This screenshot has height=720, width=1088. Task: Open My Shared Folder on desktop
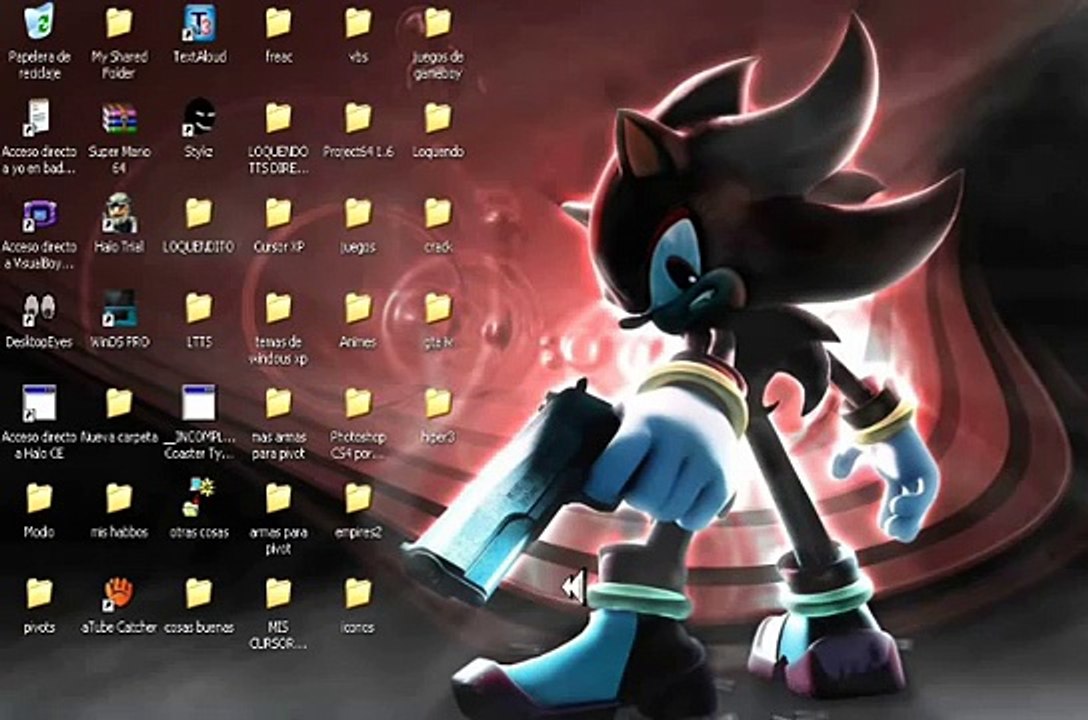[119, 22]
